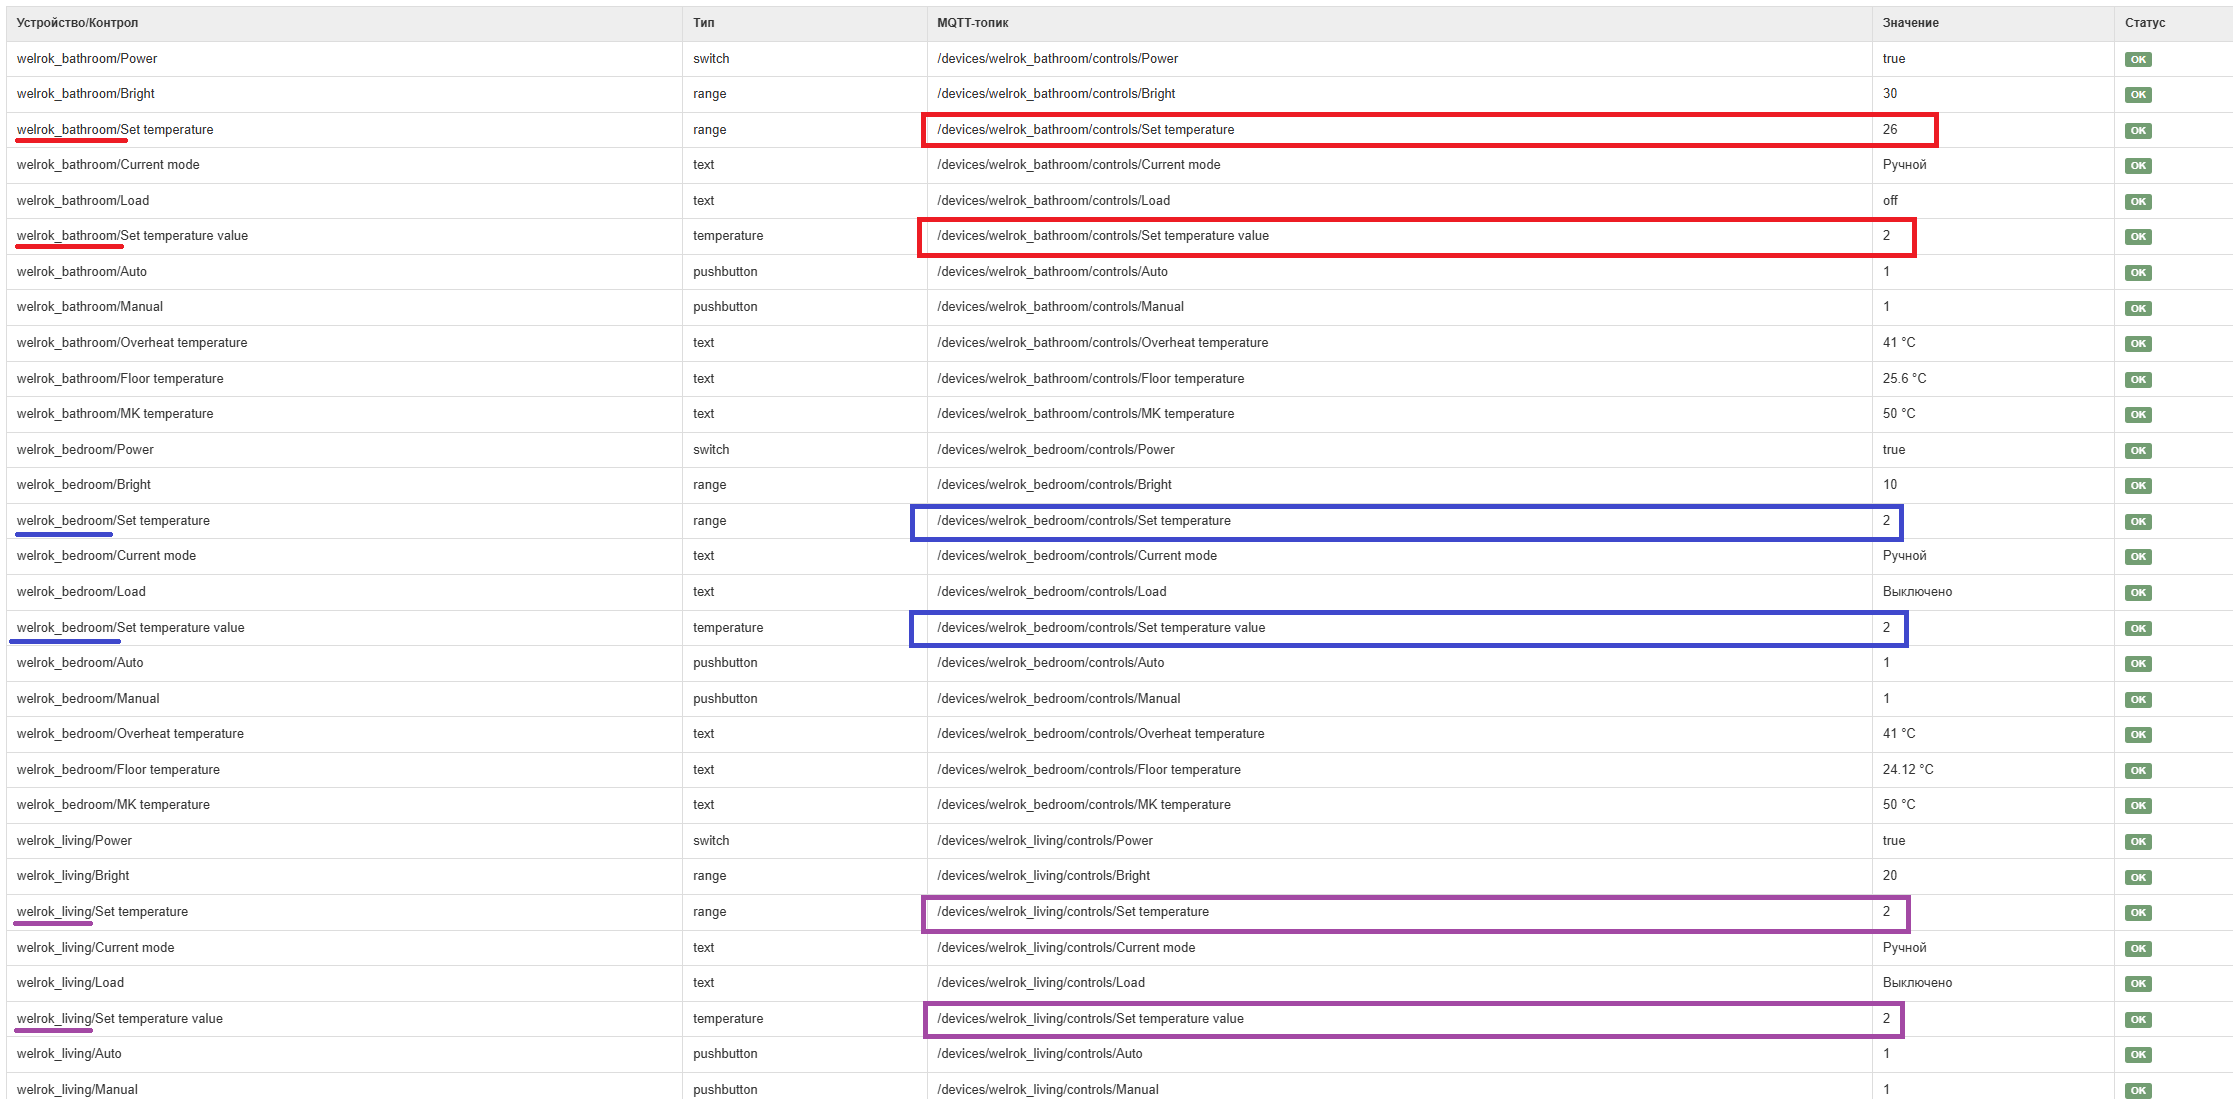
Task: Sort by the Устройство/Контрол column header
Action: click(x=77, y=23)
